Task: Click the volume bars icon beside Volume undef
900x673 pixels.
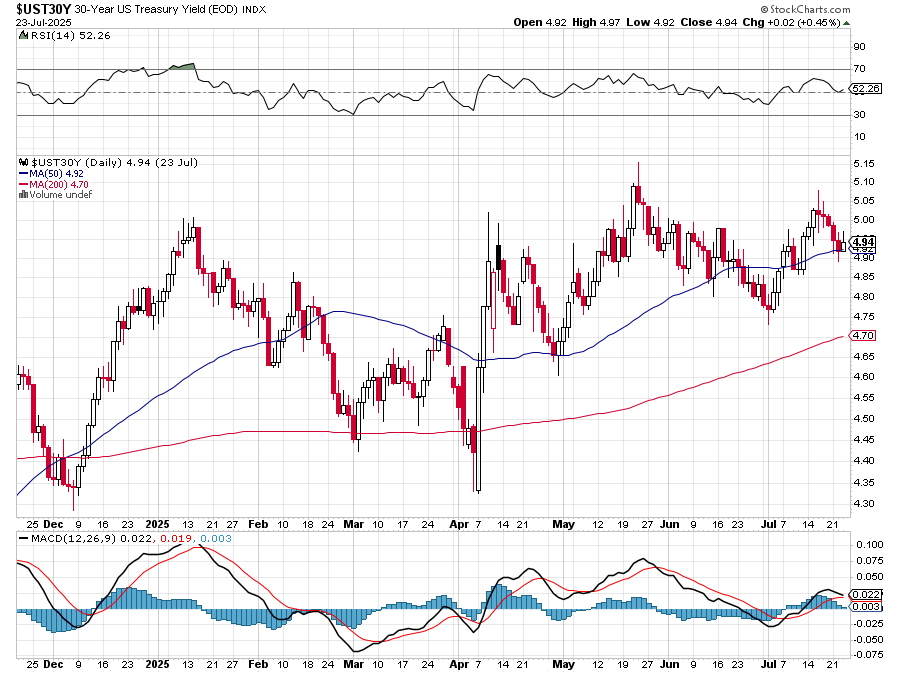Action: point(23,194)
